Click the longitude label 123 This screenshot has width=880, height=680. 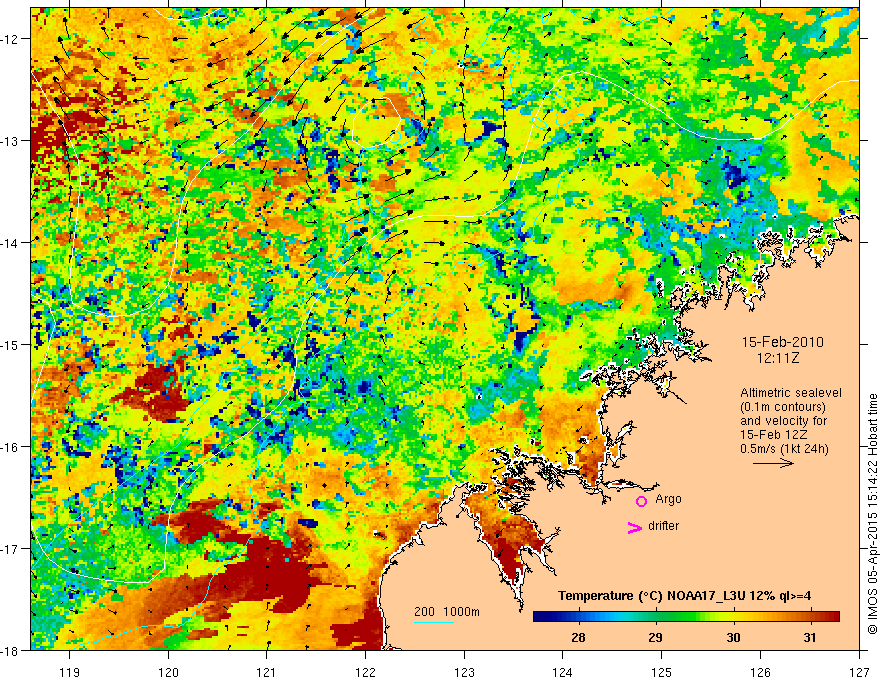click(464, 672)
